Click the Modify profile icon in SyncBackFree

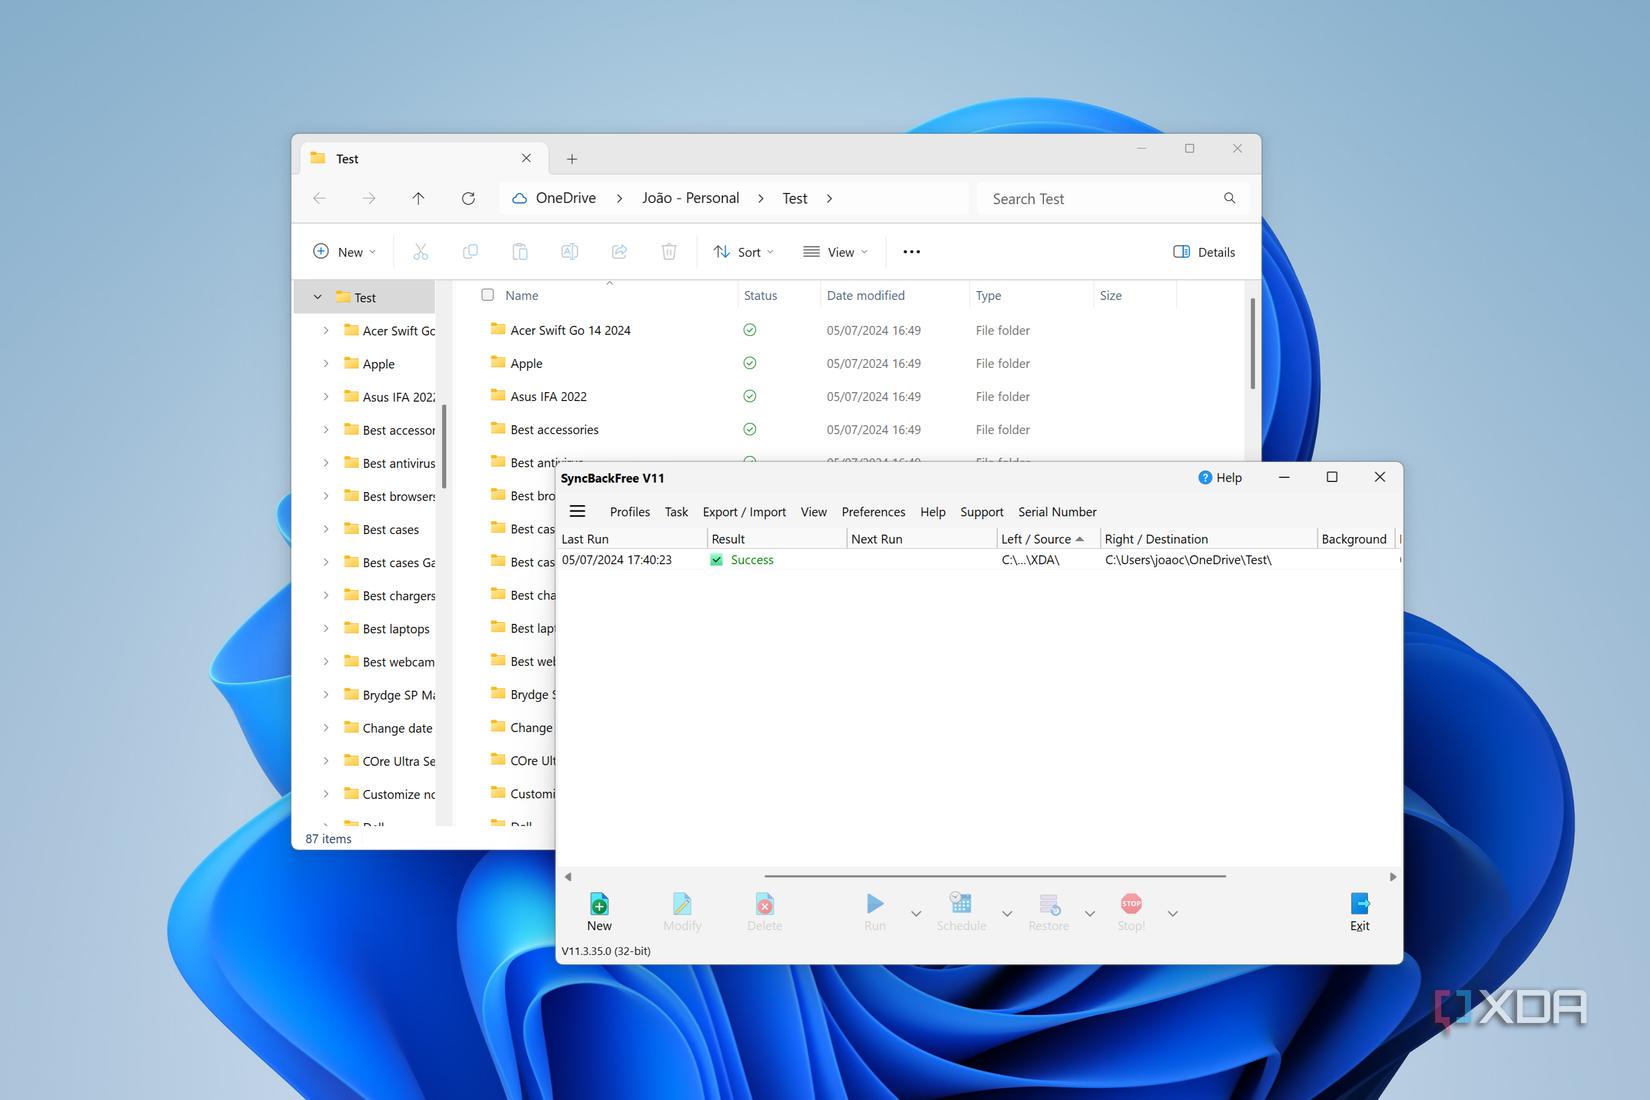click(x=682, y=904)
